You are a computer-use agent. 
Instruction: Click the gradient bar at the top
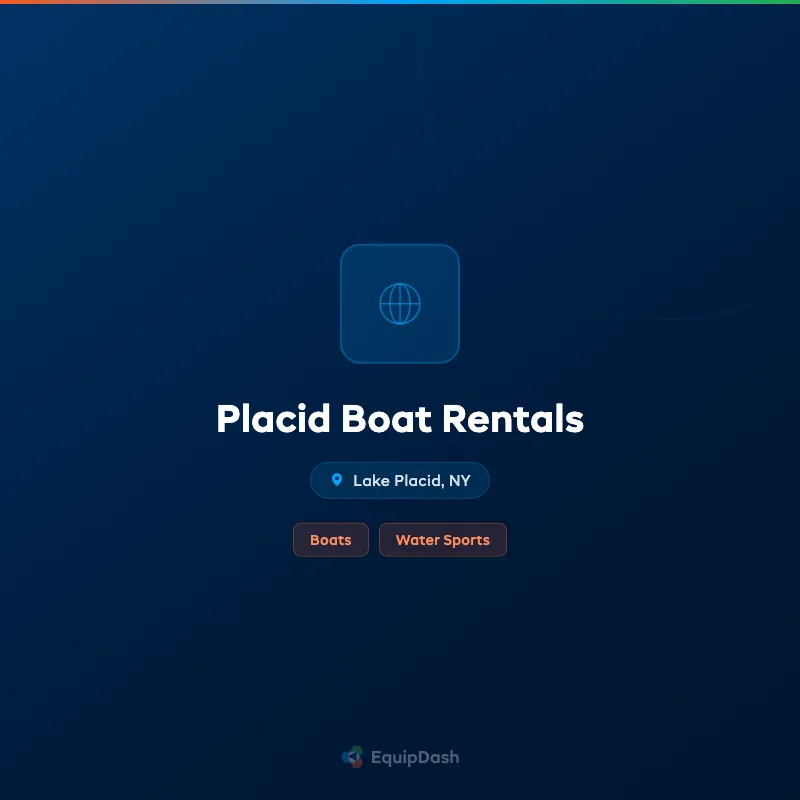(x=400, y=3)
